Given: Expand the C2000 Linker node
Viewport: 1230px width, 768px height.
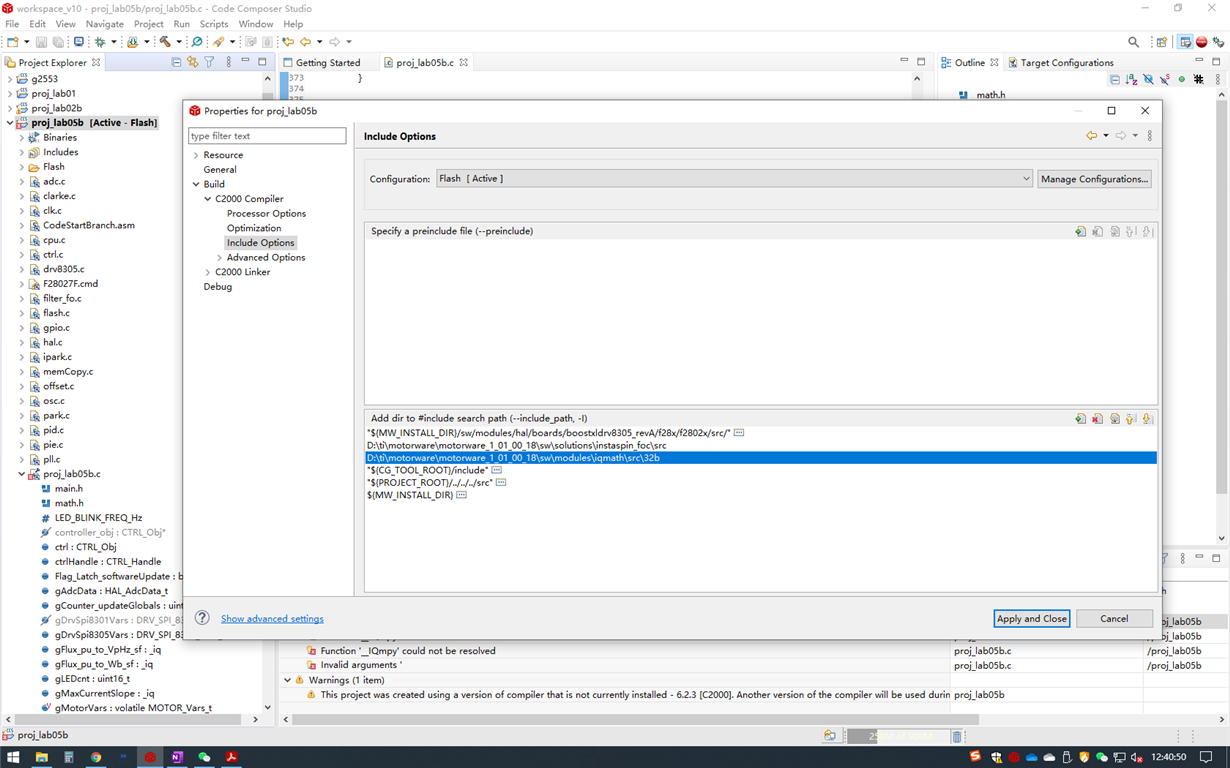Looking at the screenshot, I should point(208,272).
